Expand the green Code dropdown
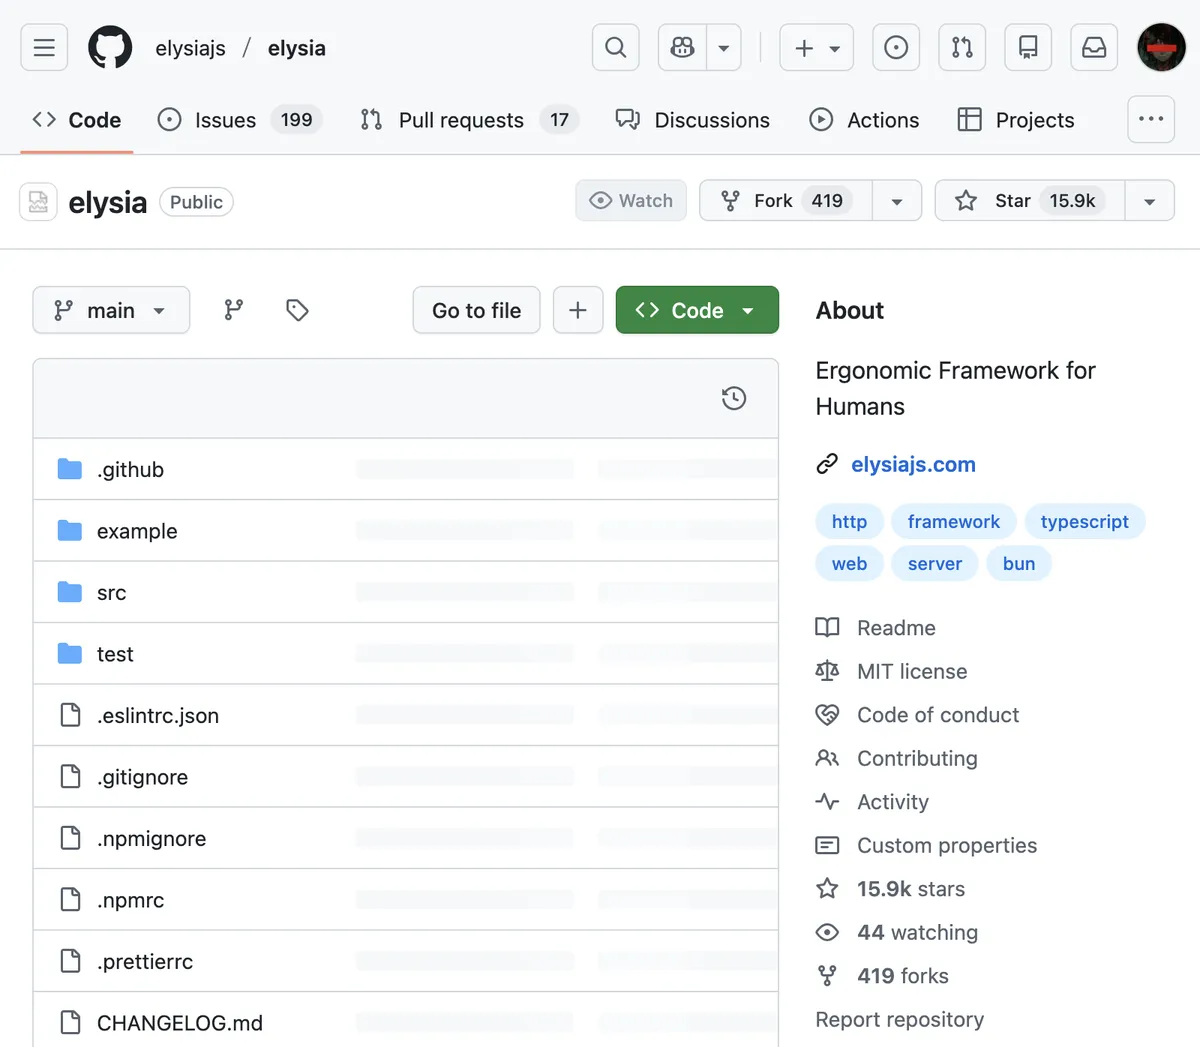Viewport: 1200px width, 1047px height. pos(697,310)
